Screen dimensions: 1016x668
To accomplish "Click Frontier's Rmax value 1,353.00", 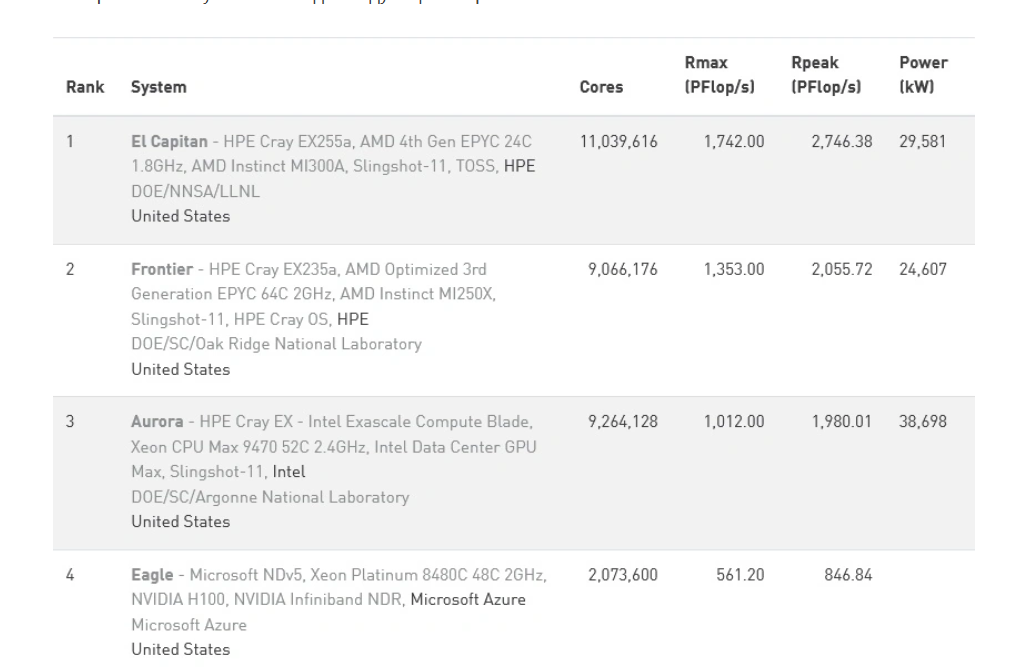I will pyautogui.click(x=733, y=270).
